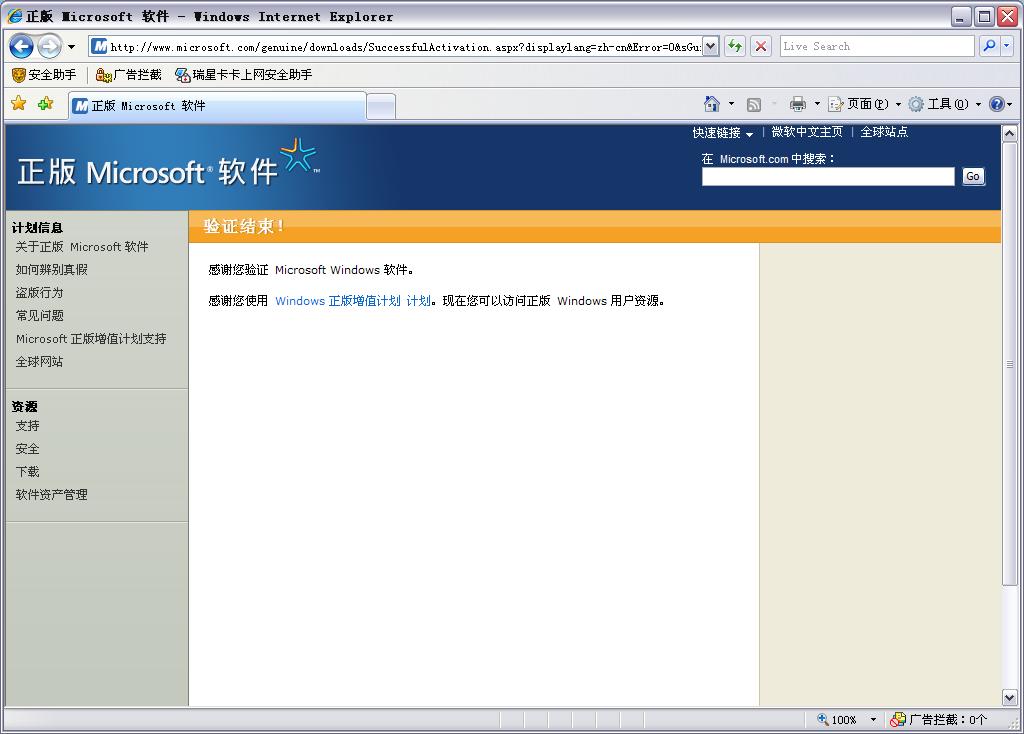Viewport: 1024px width, 734px height.
Task: Click the Live Search magnifier button
Action: (x=989, y=46)
